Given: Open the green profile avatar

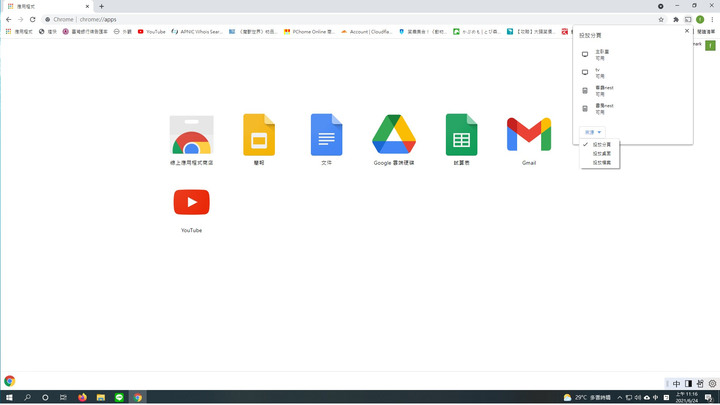Looking at the screenshot, I should (x=700, y=19).
